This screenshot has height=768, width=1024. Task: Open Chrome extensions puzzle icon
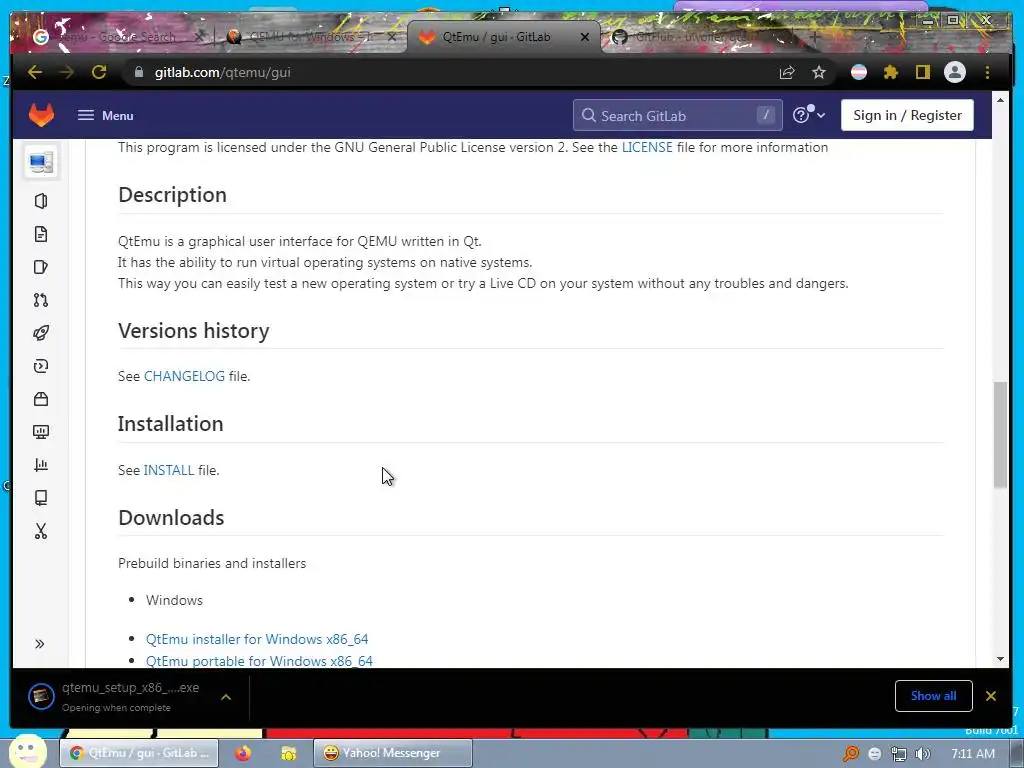click(891, 72)
